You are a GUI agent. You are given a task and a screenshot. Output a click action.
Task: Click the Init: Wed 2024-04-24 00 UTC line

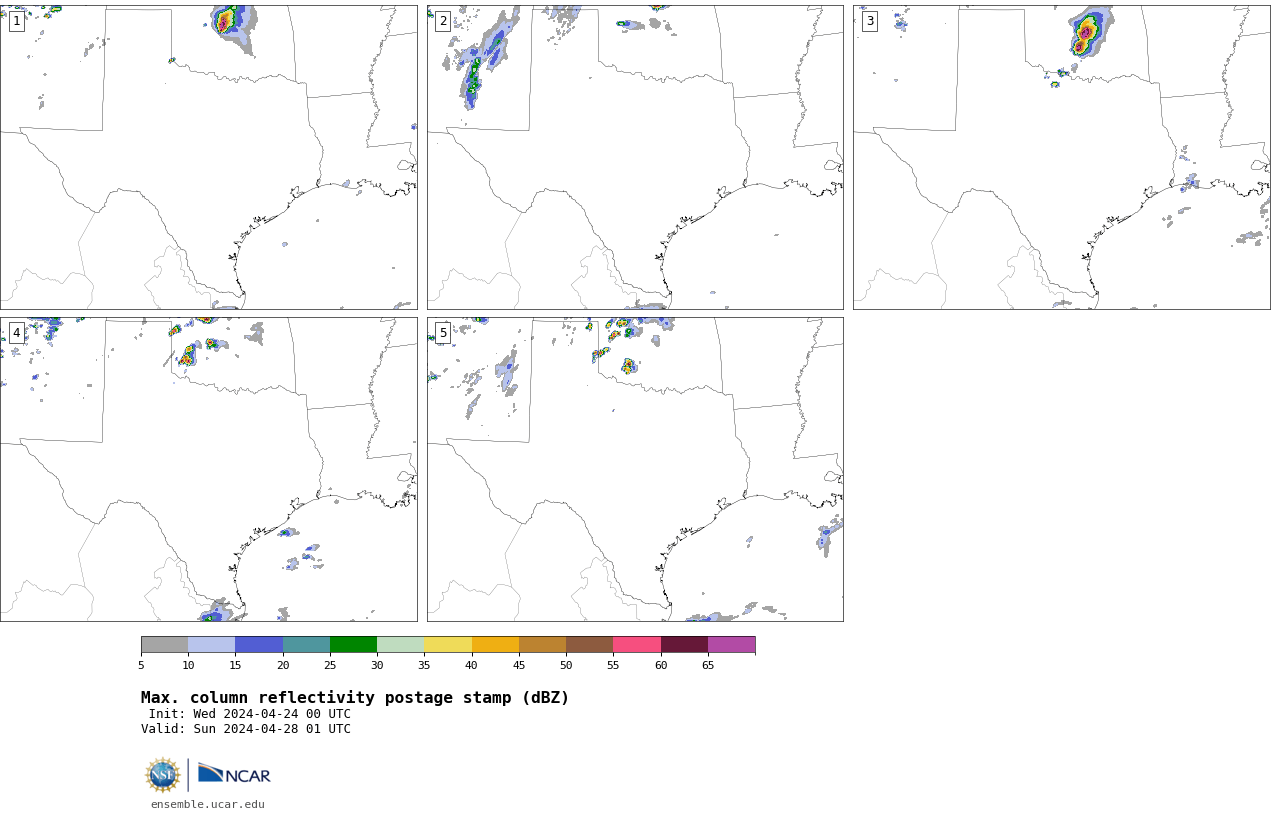tap(250, 714)
